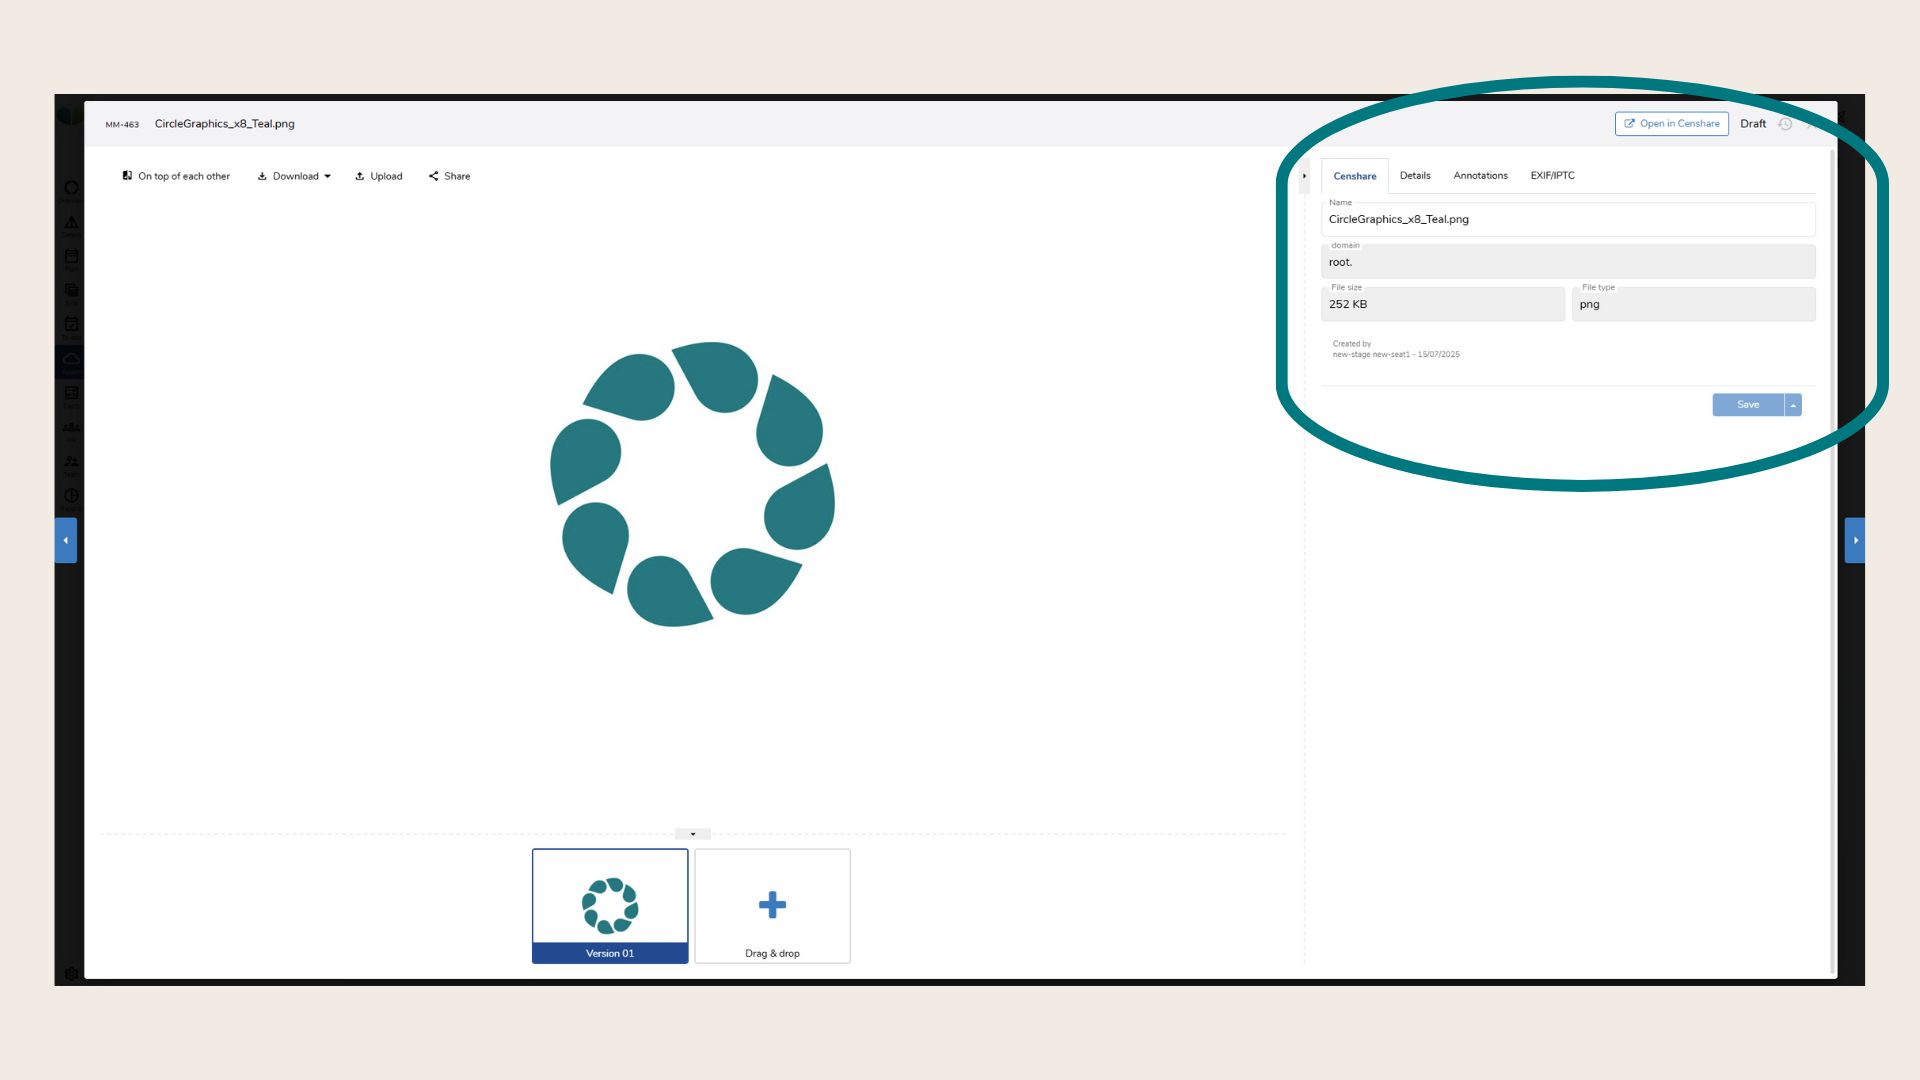Select the Censhare tab
Screen dimensions: 1920x1080
(x=1354, y=176)
